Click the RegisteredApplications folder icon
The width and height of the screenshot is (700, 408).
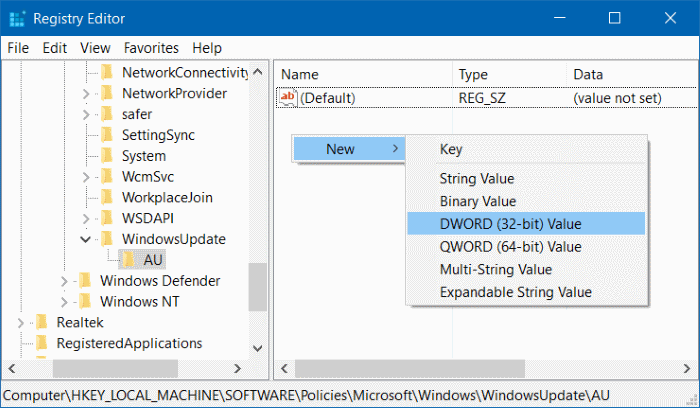click(42, 343)
